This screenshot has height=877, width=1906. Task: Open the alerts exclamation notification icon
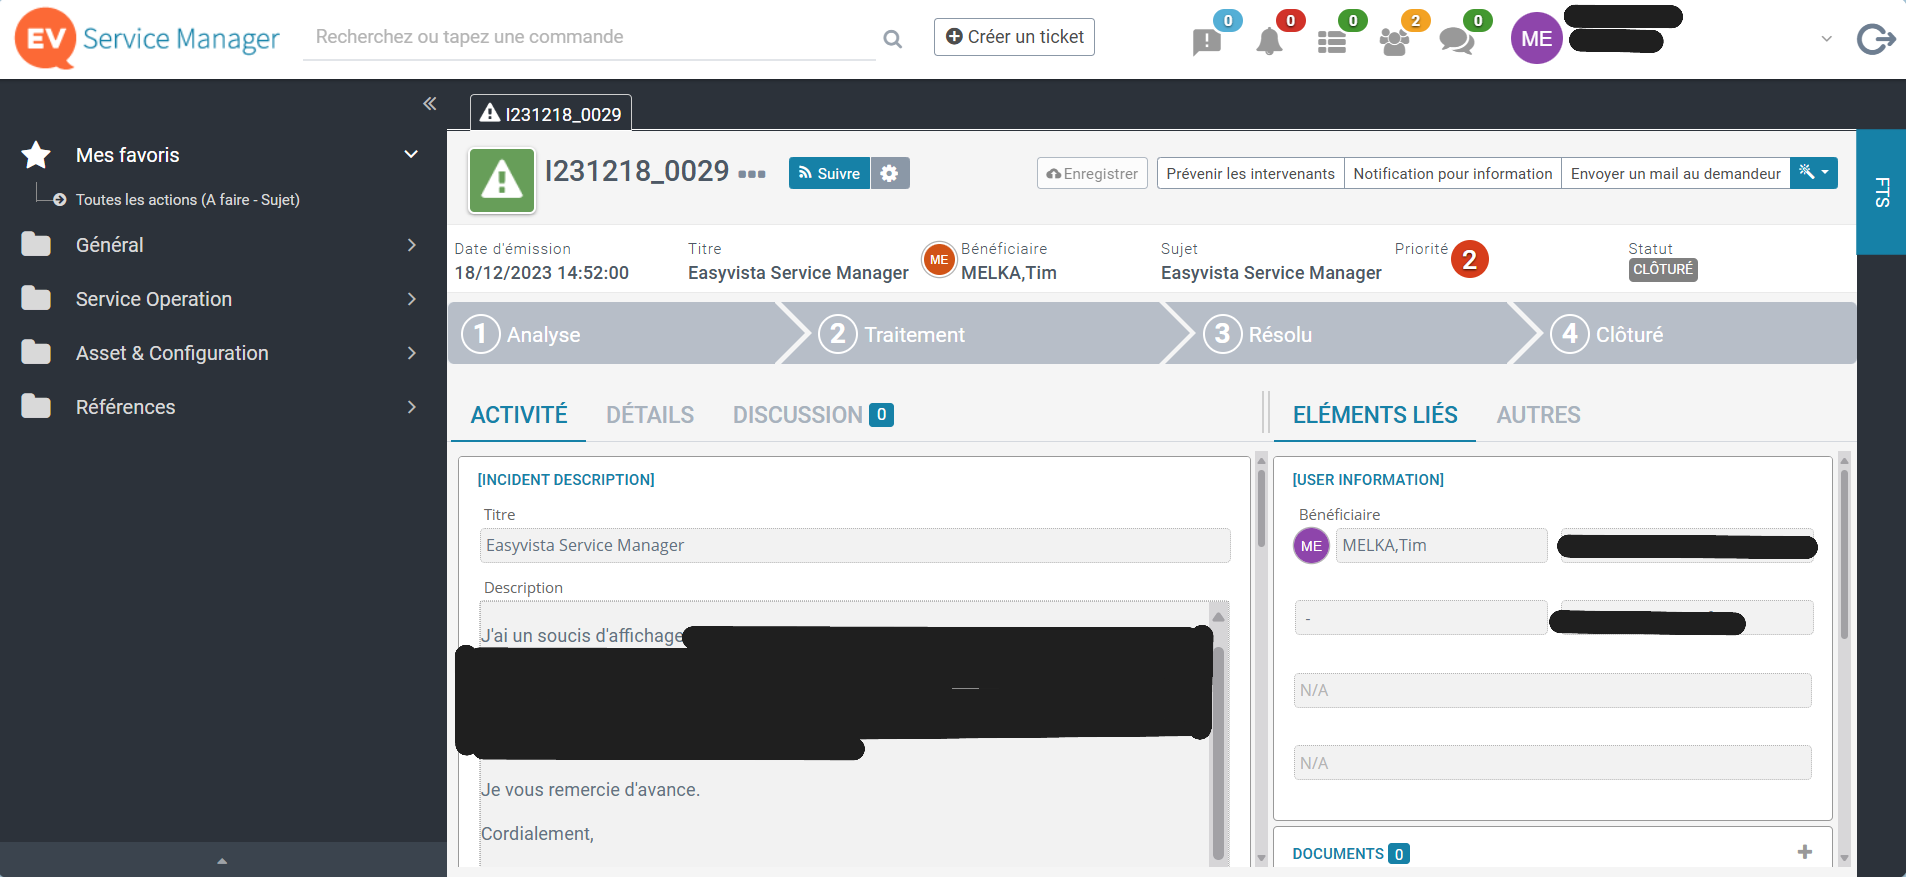pos(1207,41)
